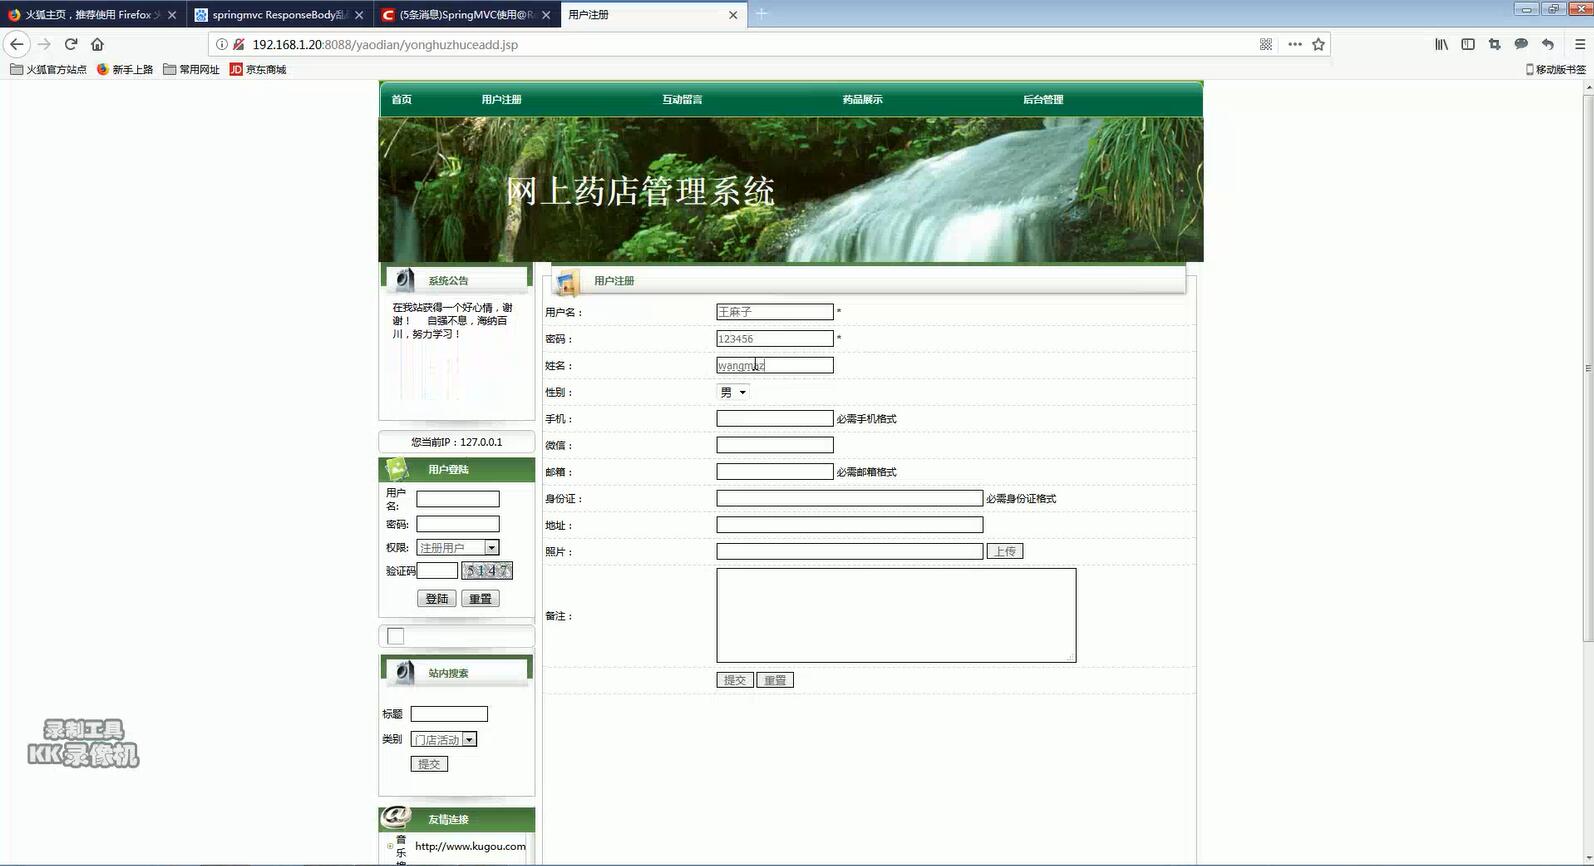This screenshot has height=866, width=1594.
Task: Close the springmvc ResponseBody tab
Action: 359,15
